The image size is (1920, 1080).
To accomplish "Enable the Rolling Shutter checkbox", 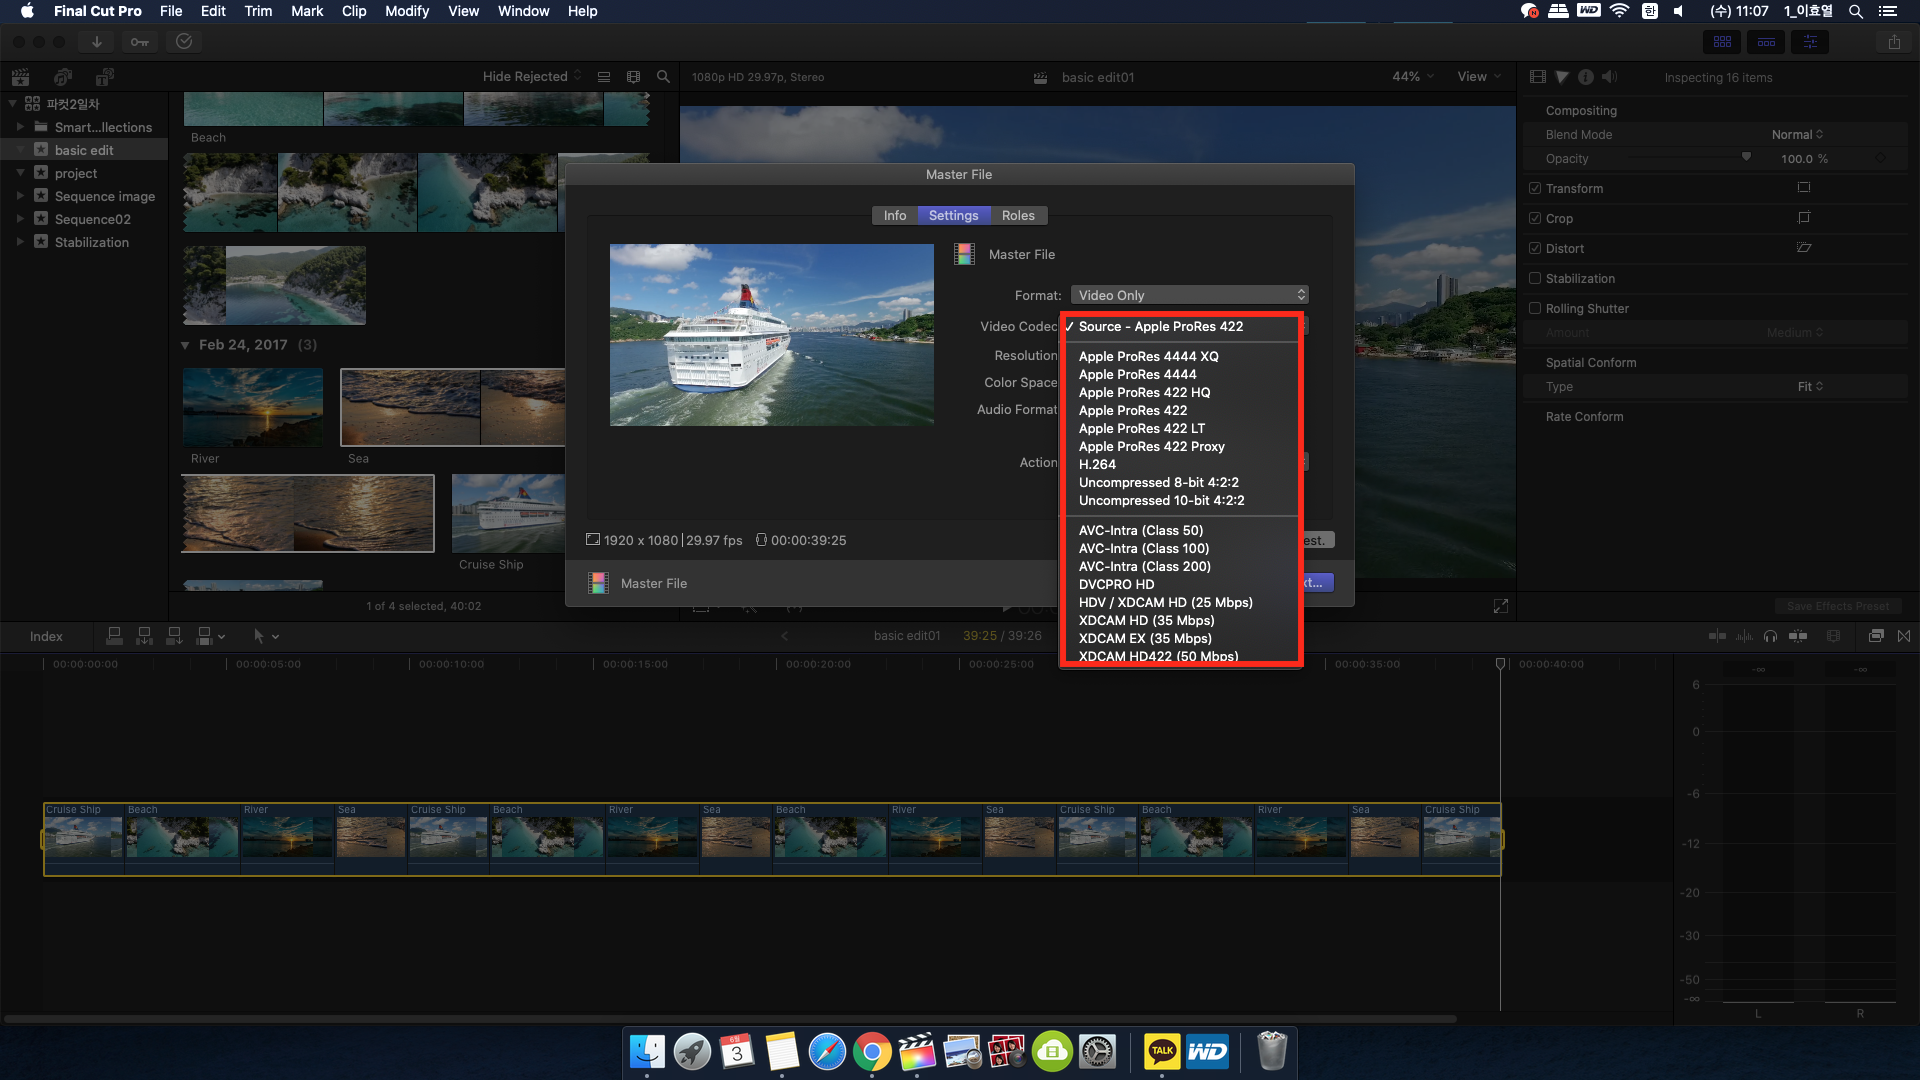I will pyautogui.click(x=1535, y=308).
